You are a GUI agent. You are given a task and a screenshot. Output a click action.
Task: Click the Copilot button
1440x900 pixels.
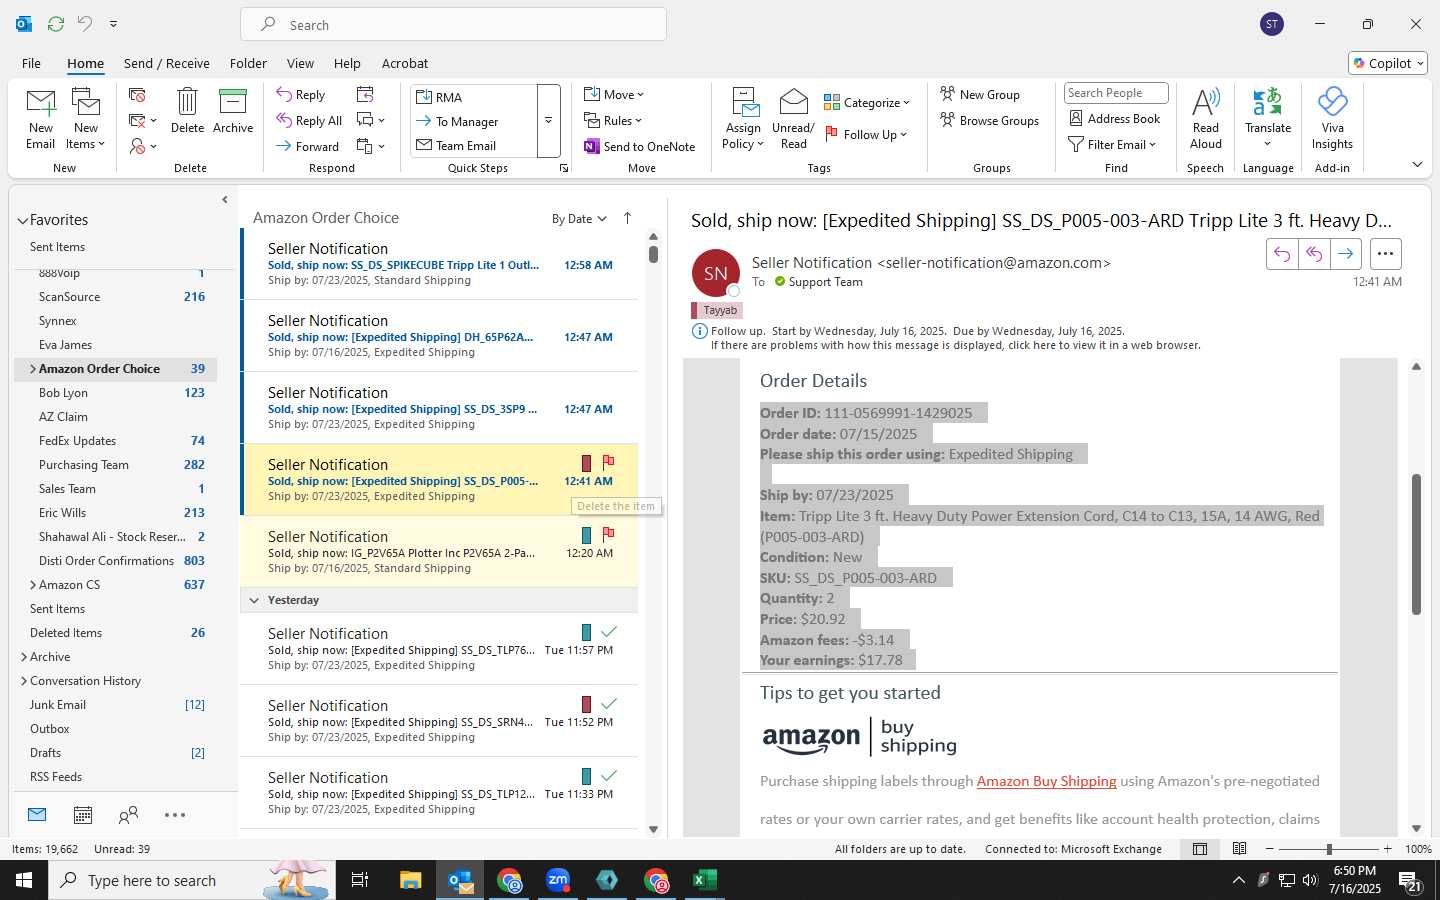pyautogui.click(x=1388, y=63)
